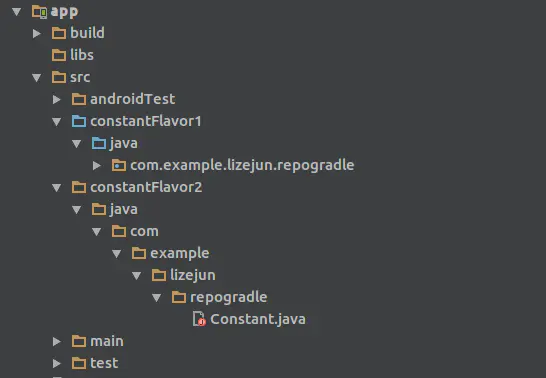Click the blue java source folder icon
This screenshot has width=546, height=378.
click(99, 143)
